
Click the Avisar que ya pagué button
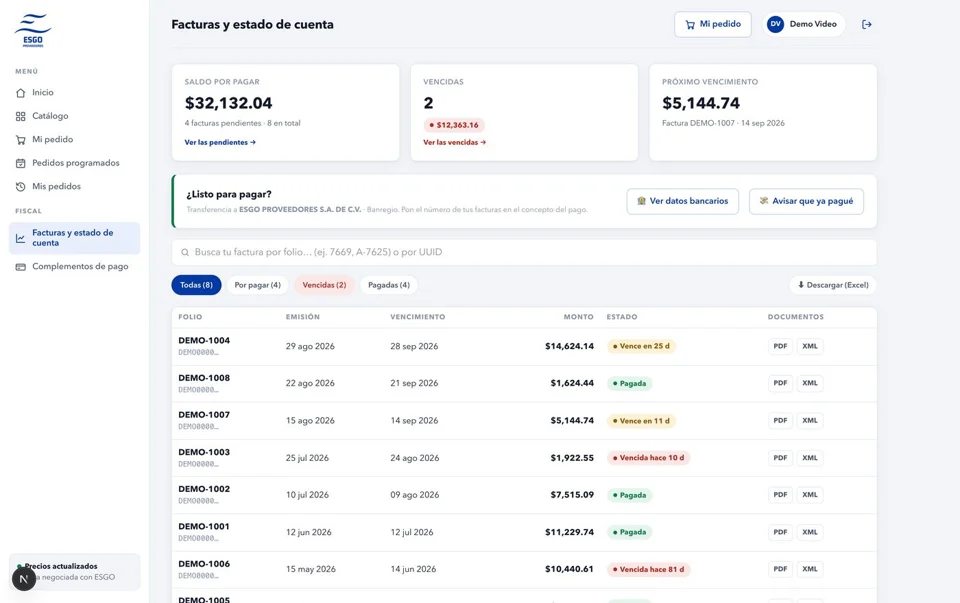[x=806, y=201]
